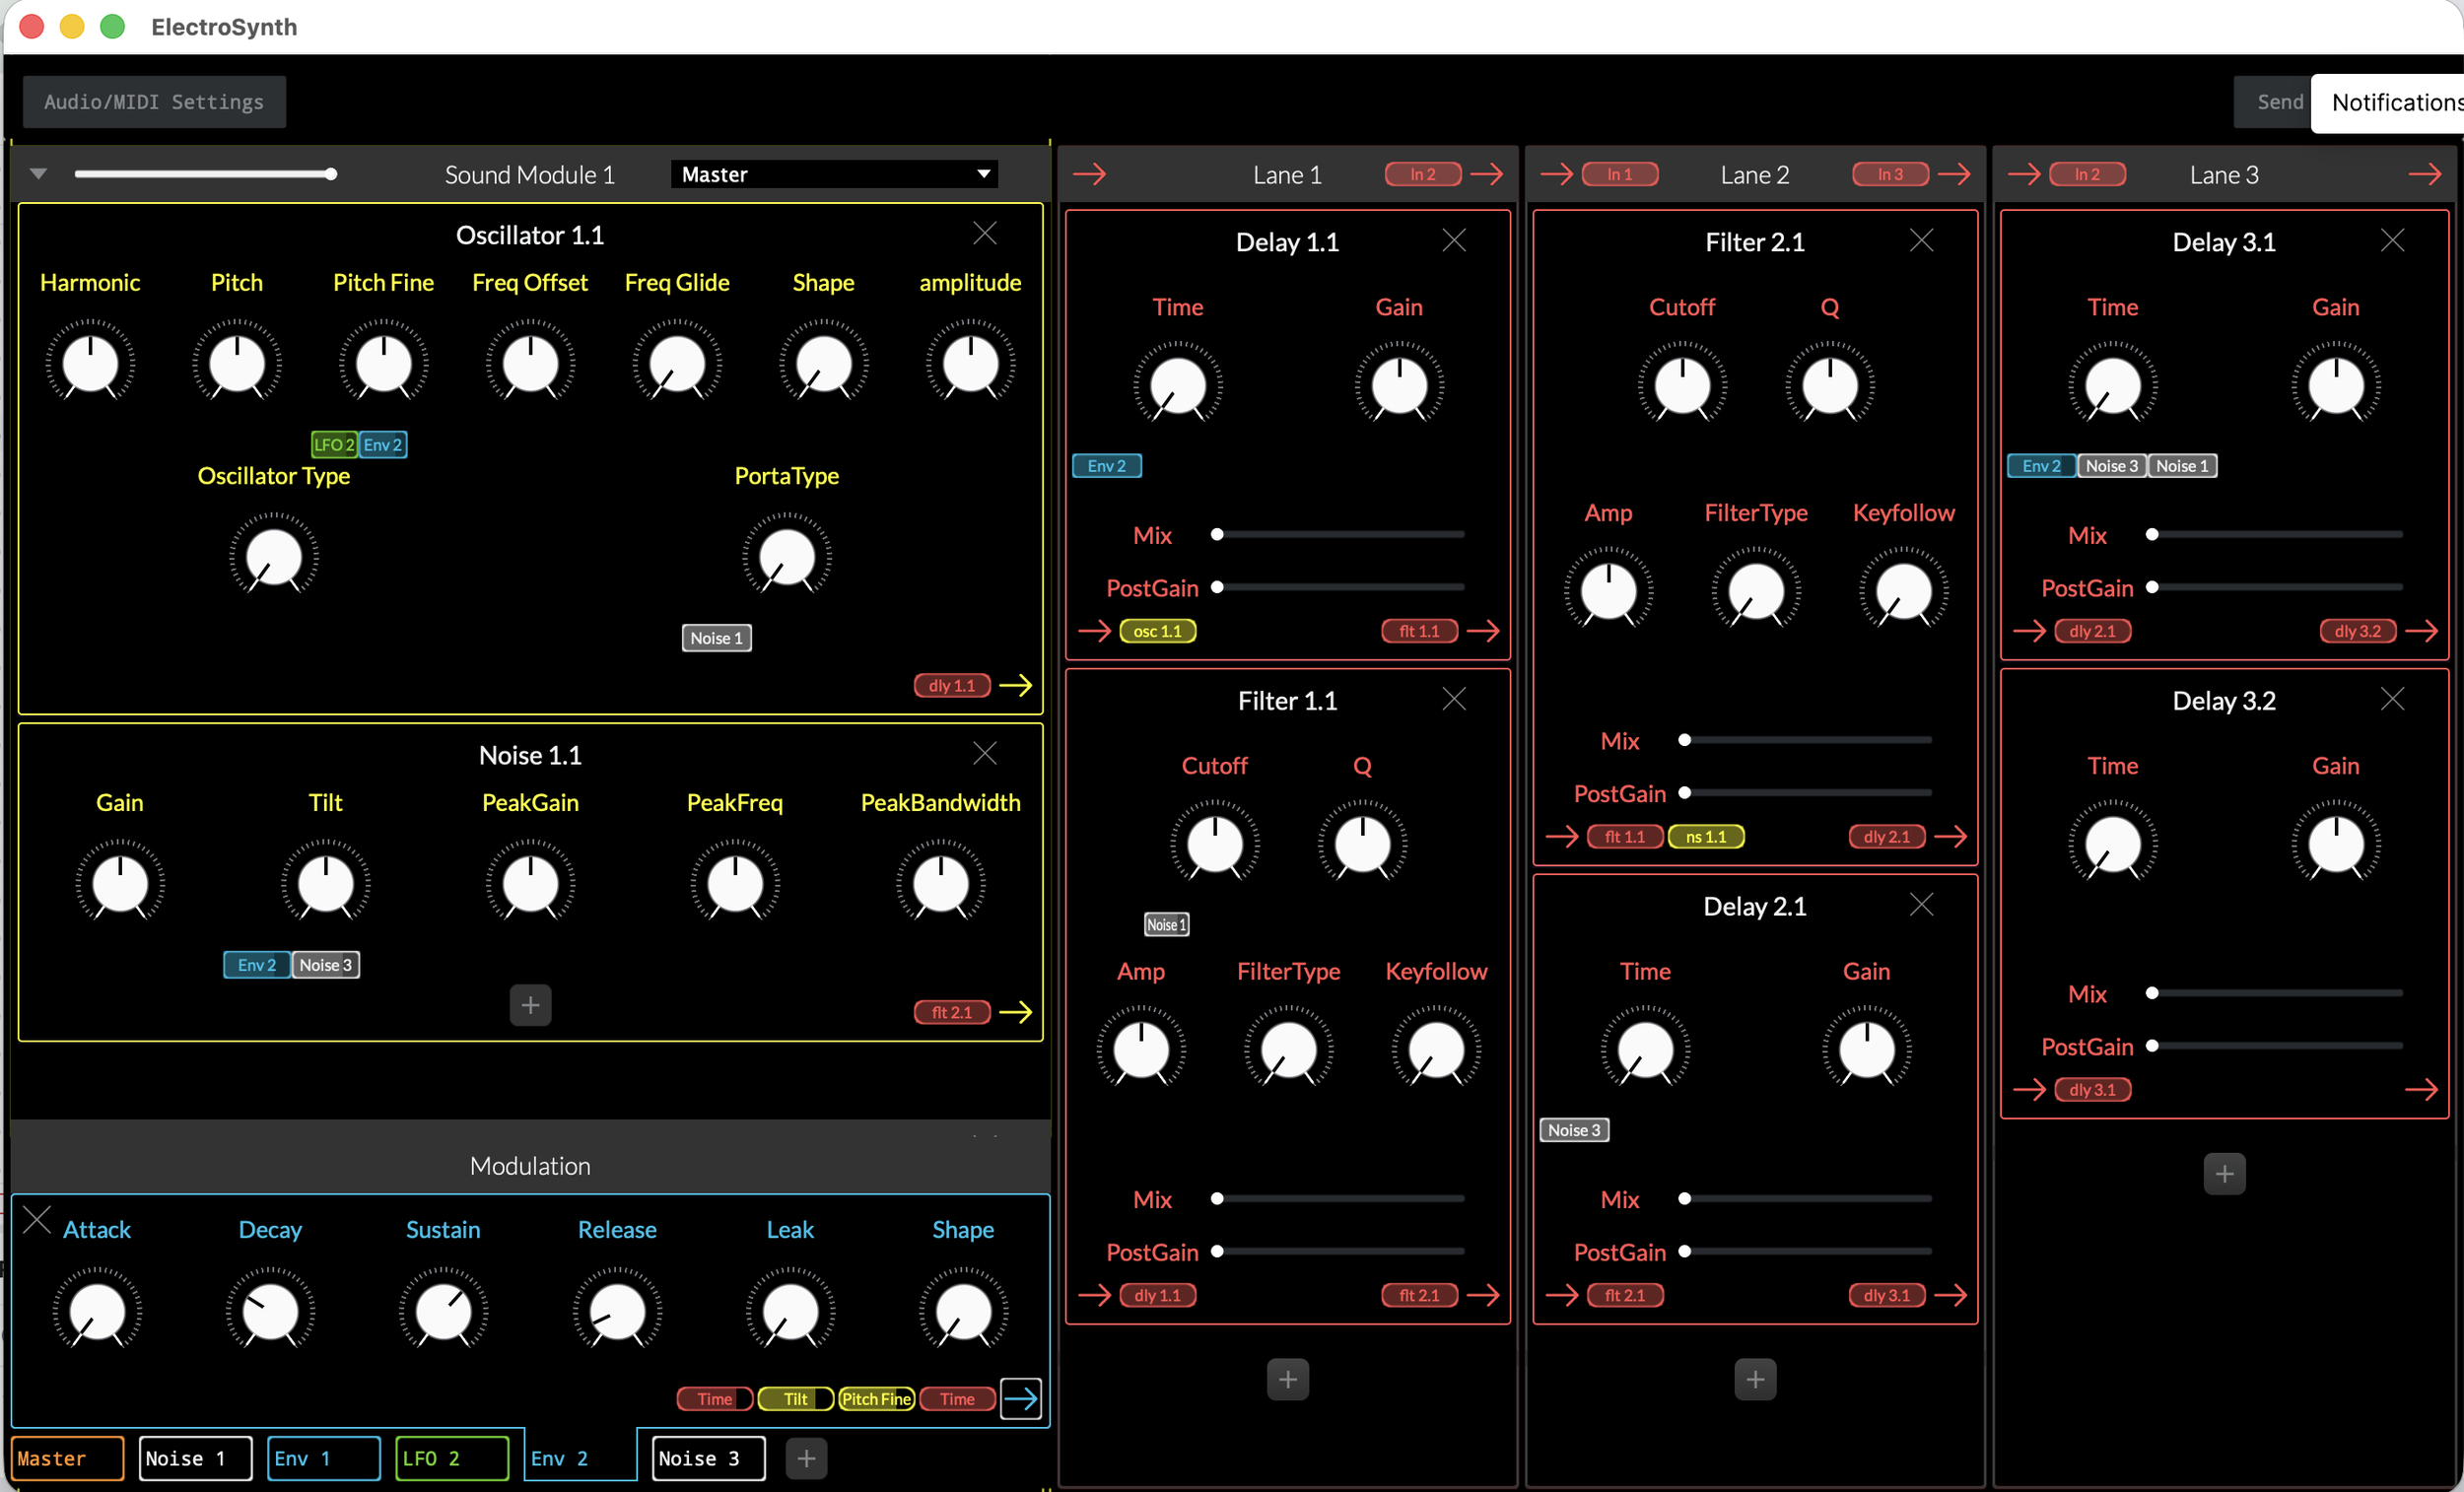Click the Oscillator Type knob
This screenshot has height=1492, width=2464.
click(x=273, y=556)
